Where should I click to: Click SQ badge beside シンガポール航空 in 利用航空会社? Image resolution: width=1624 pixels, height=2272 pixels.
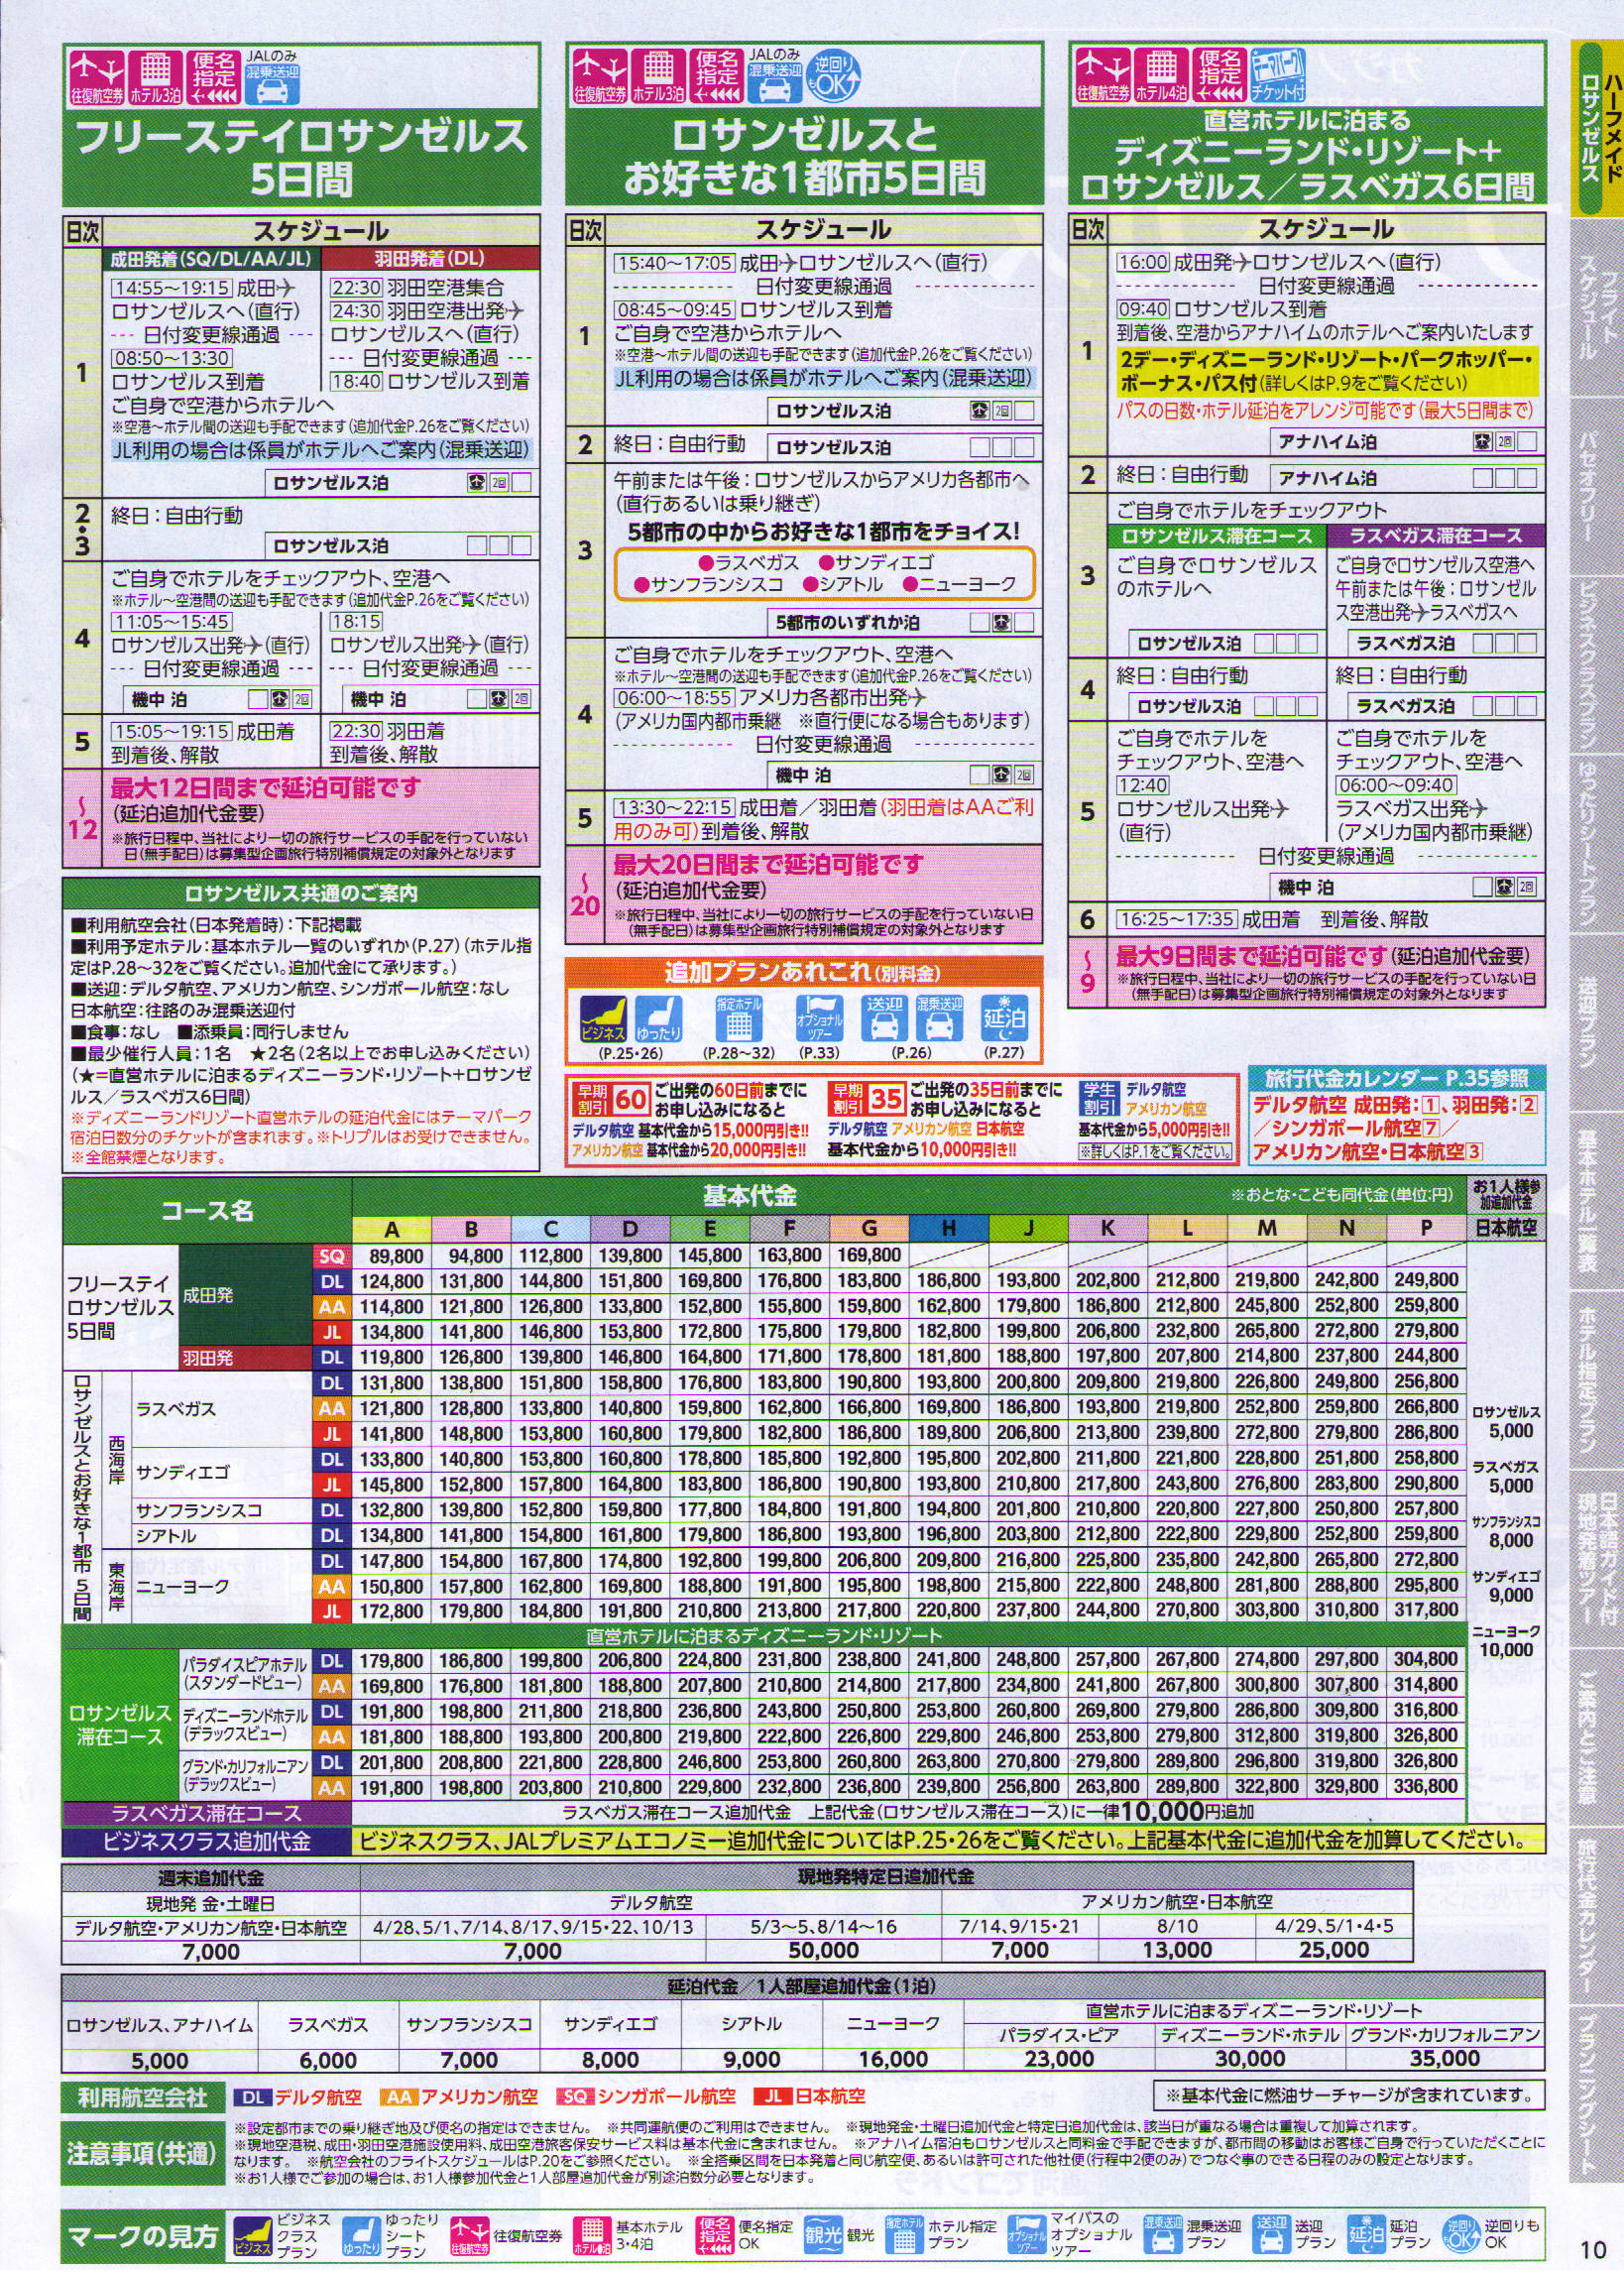[575, 2096]
